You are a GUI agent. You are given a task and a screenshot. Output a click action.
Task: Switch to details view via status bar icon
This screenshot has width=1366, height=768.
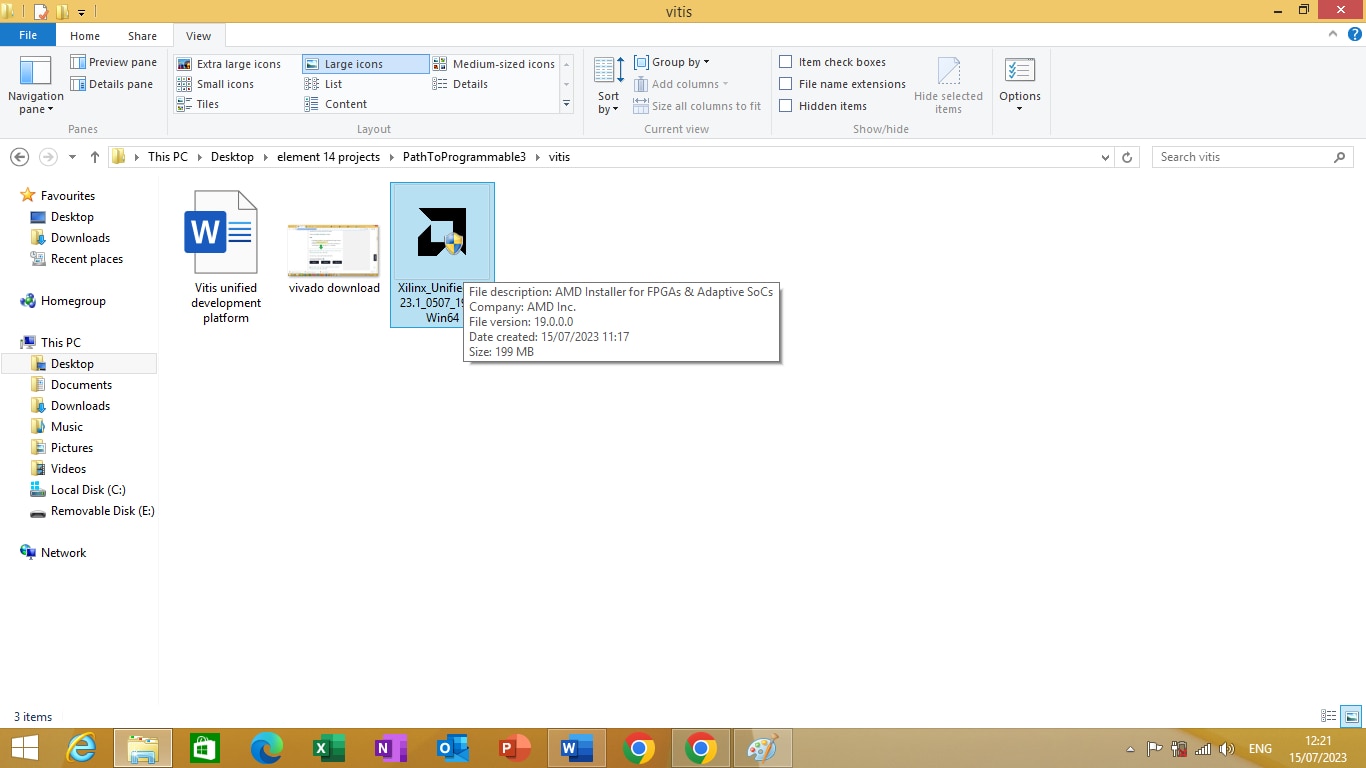click(x=1329, y=716)
